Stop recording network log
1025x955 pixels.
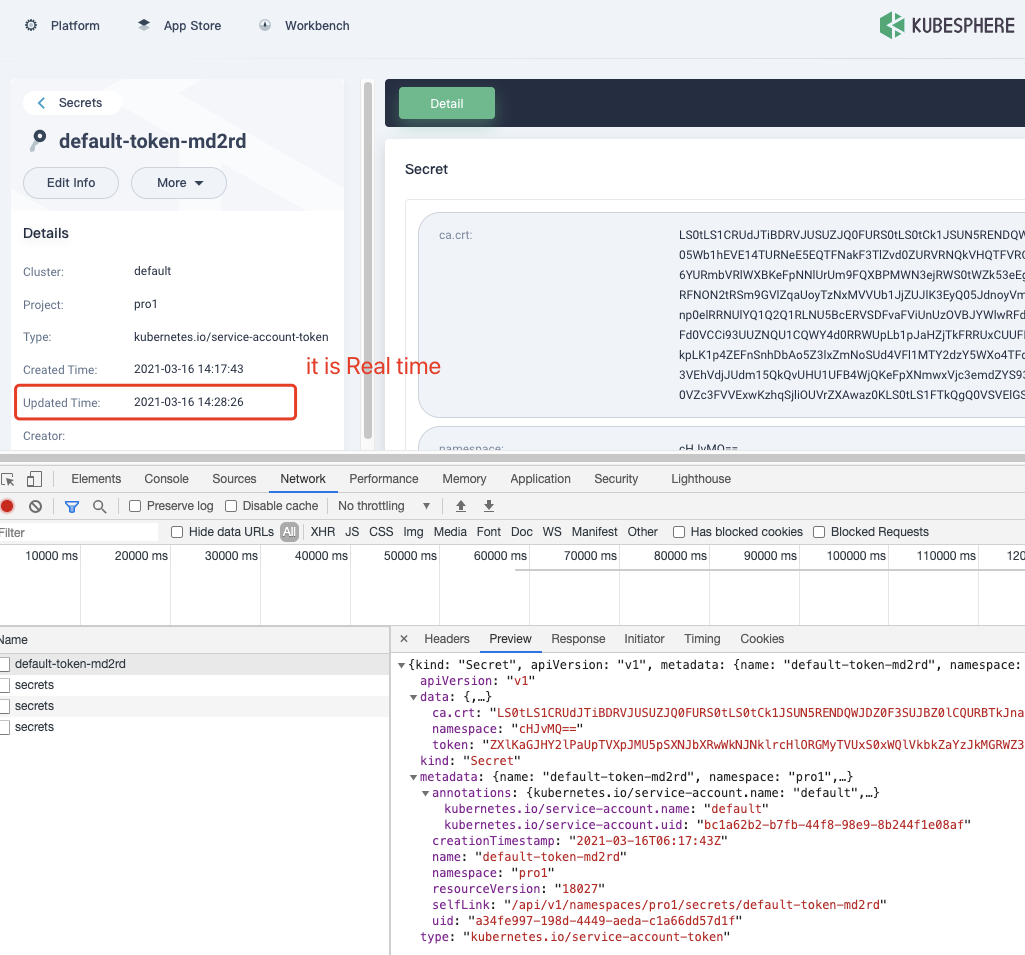[x=8, y=506]
